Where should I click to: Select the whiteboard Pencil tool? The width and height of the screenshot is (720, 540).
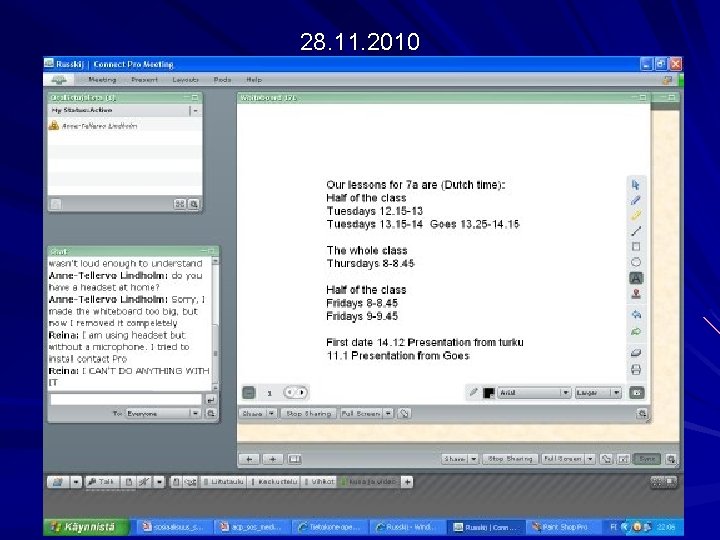pyautogui.click(x=636, y=200)
